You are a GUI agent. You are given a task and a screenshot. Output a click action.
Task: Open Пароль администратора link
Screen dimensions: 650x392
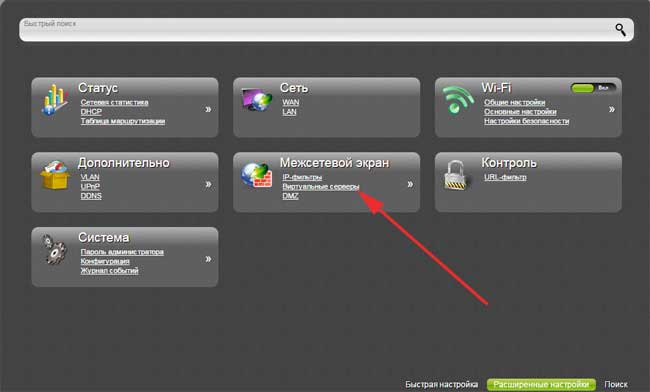click(x=122, y=252)
